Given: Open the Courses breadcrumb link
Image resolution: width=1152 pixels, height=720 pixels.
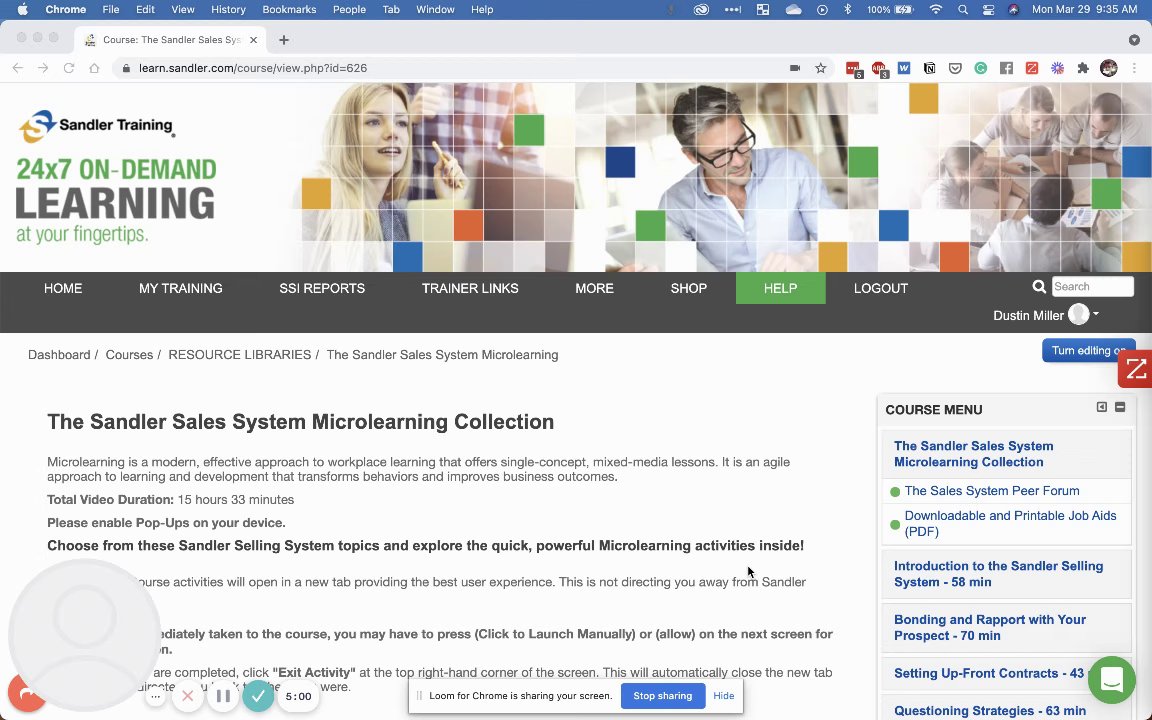Looking at the screenshot, I should click(129, 355).
